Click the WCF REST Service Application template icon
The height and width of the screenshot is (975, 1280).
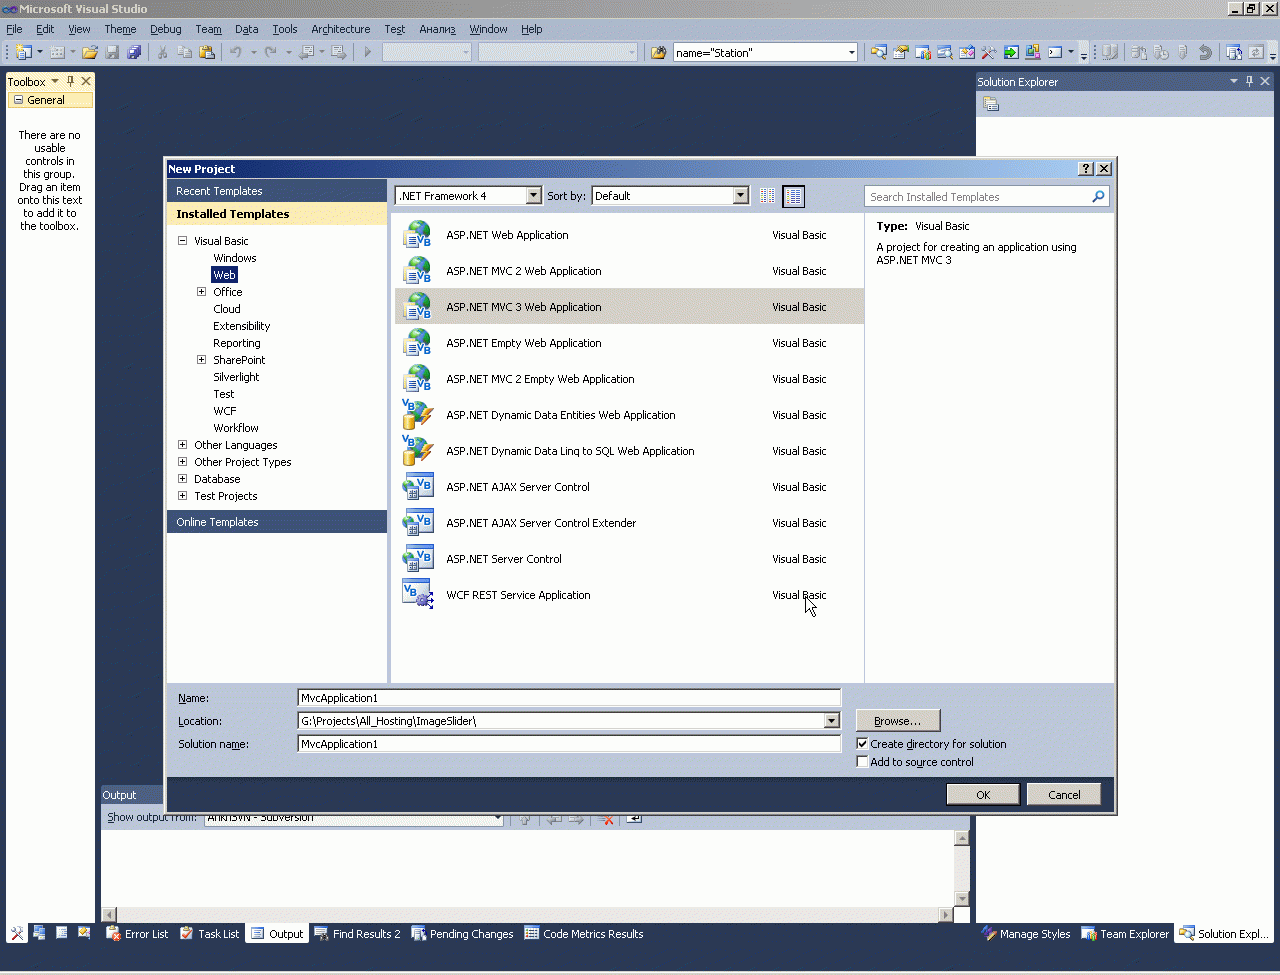point(417,595)
